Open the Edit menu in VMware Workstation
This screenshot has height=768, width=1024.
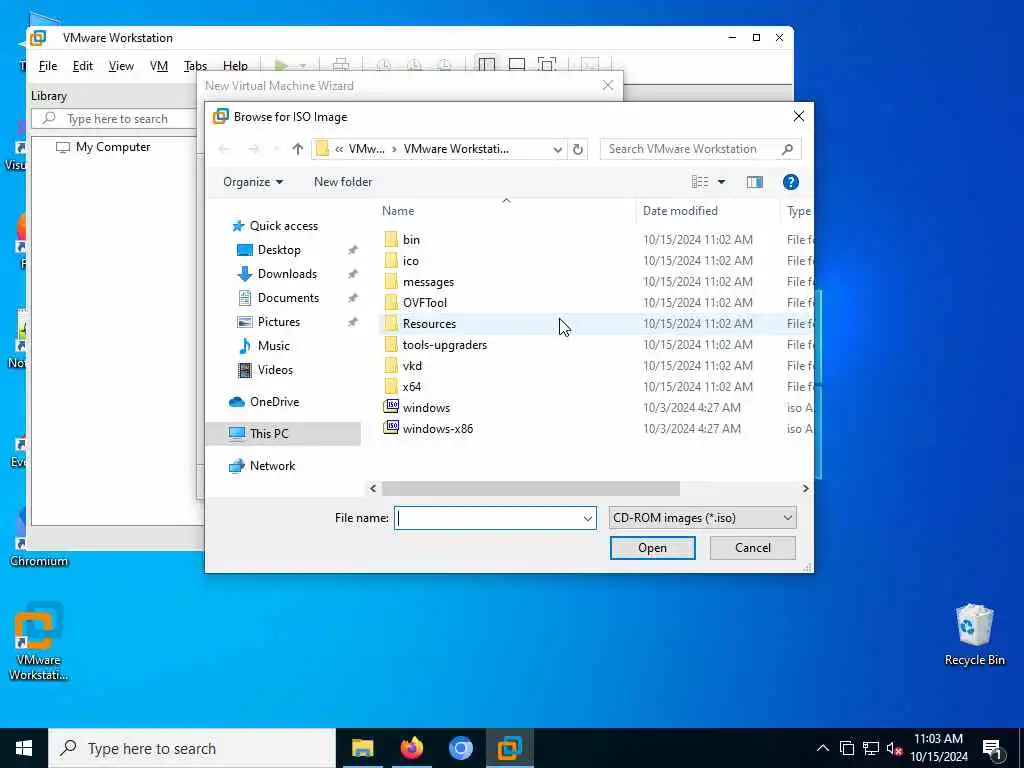click(82, 66)
